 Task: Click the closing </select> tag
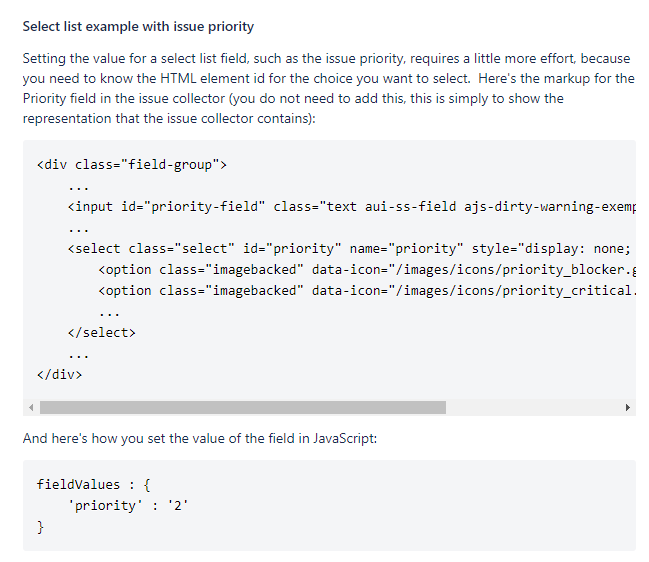coord(102,333)
